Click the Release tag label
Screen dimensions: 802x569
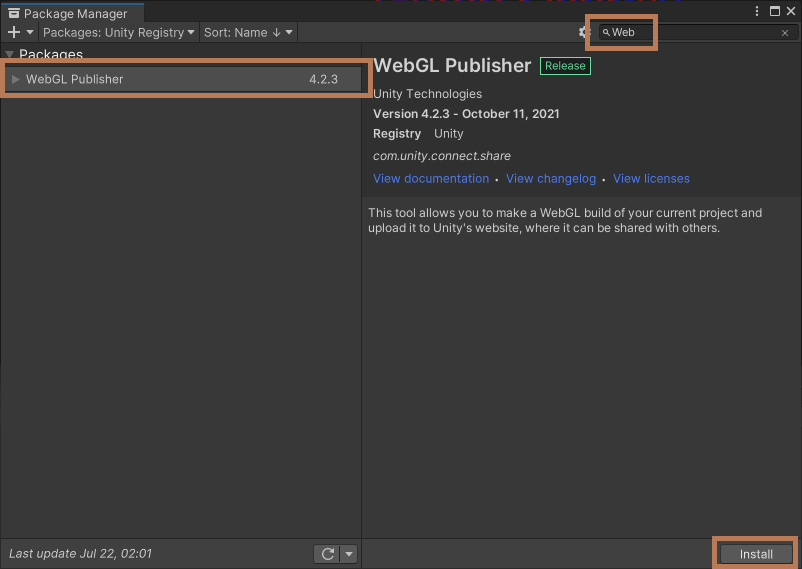click(x=565, y=65)
